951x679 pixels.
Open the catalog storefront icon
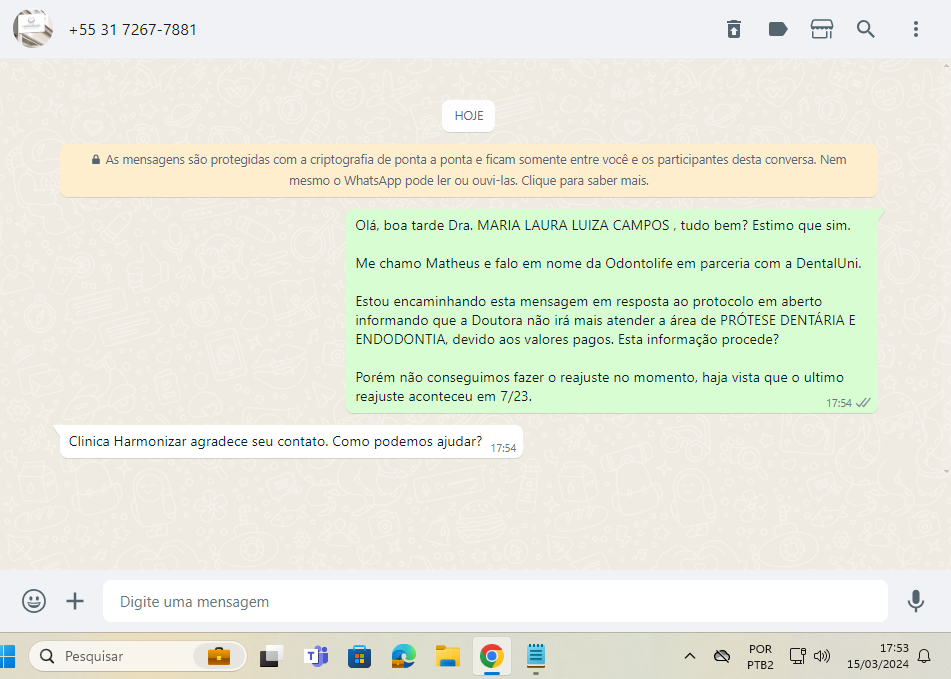tap(822, 29)
